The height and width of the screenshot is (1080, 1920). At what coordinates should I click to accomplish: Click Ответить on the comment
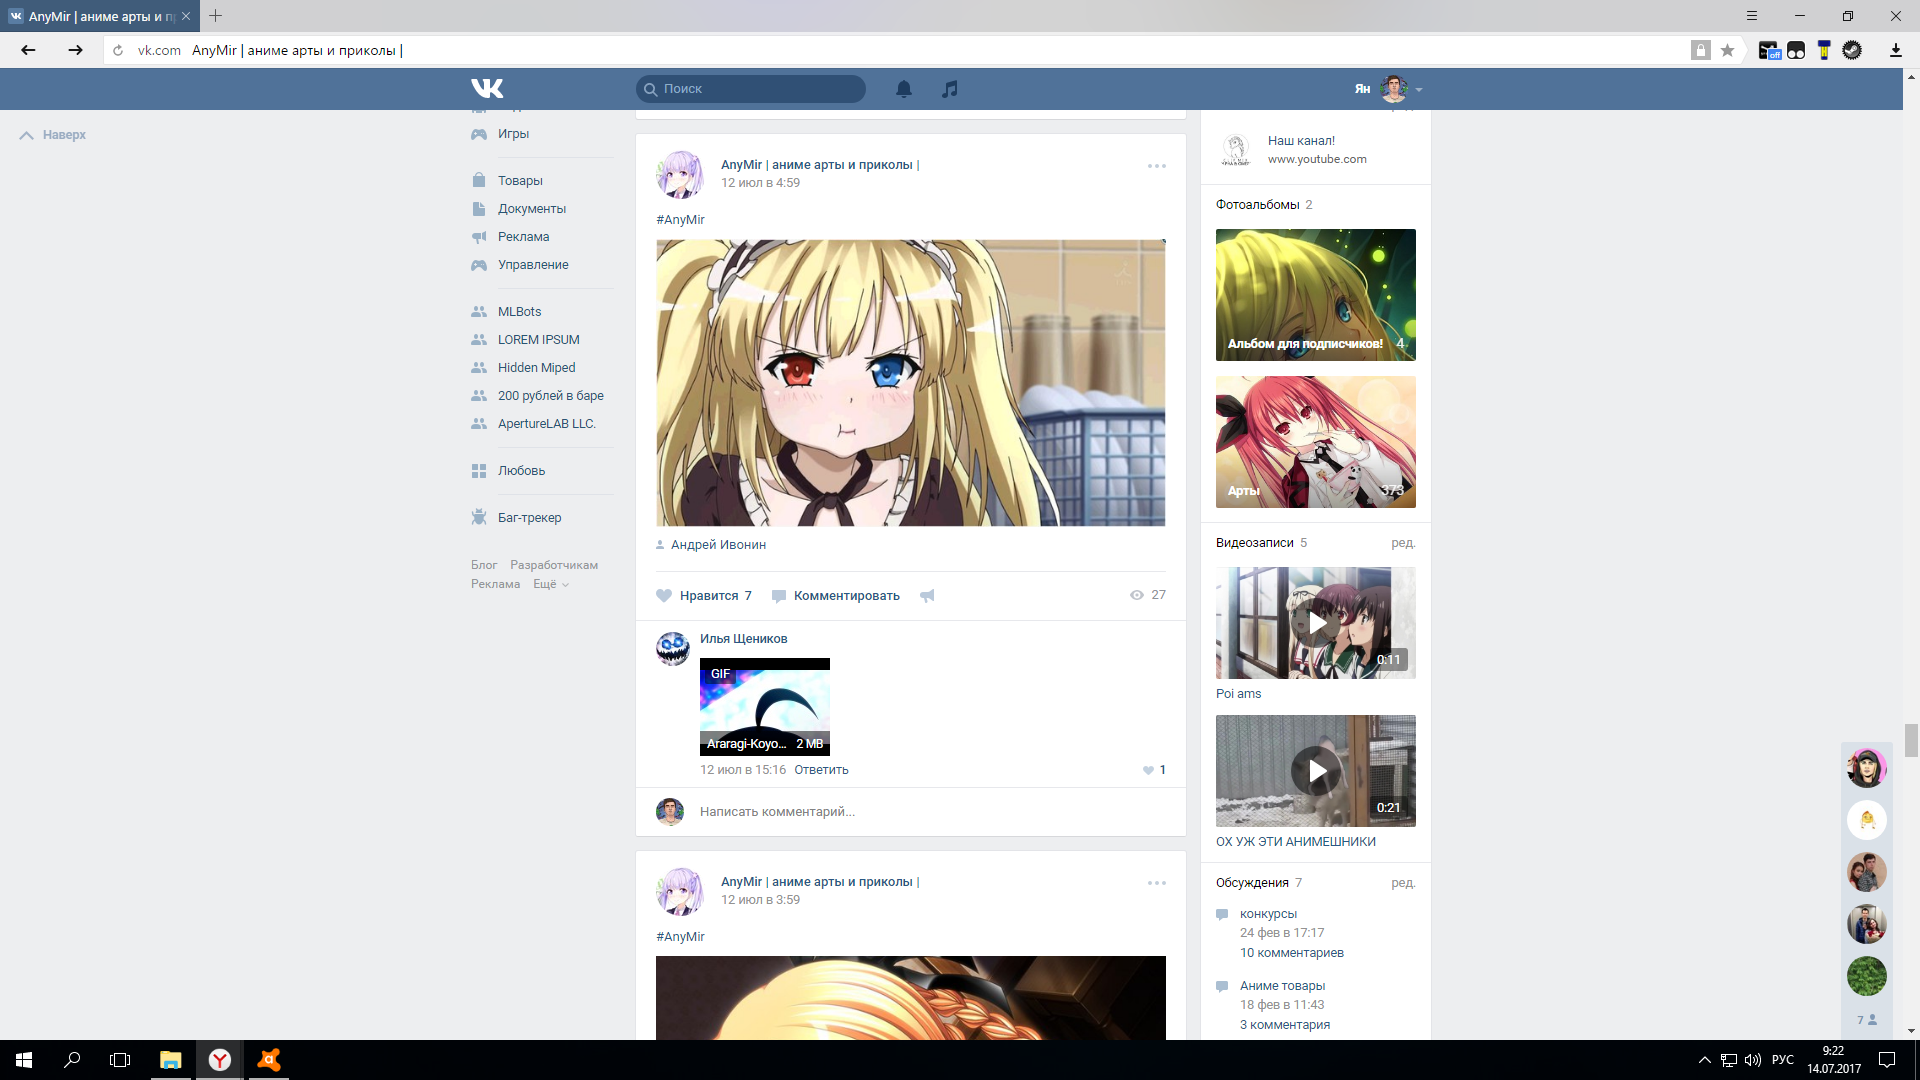(x=821, y=770)
